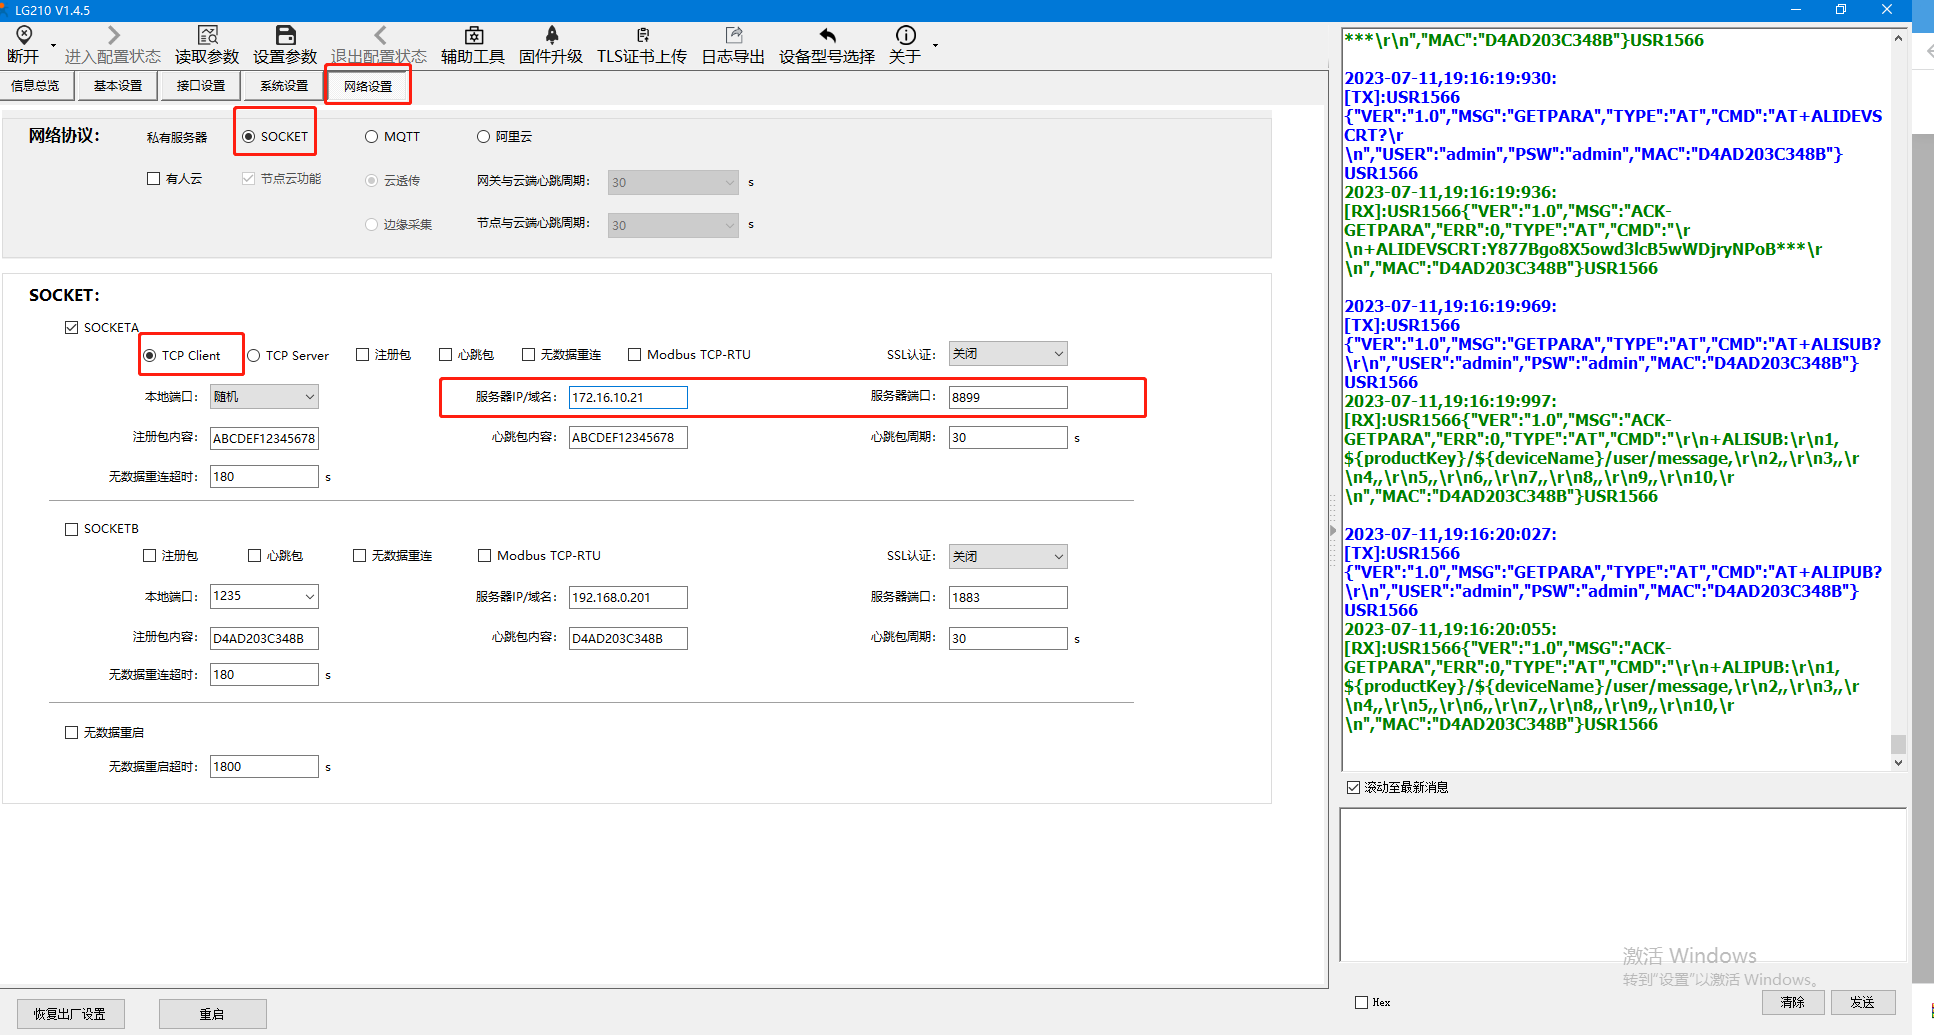Click the server IP field 172.16.10.21

coord(628,398)
